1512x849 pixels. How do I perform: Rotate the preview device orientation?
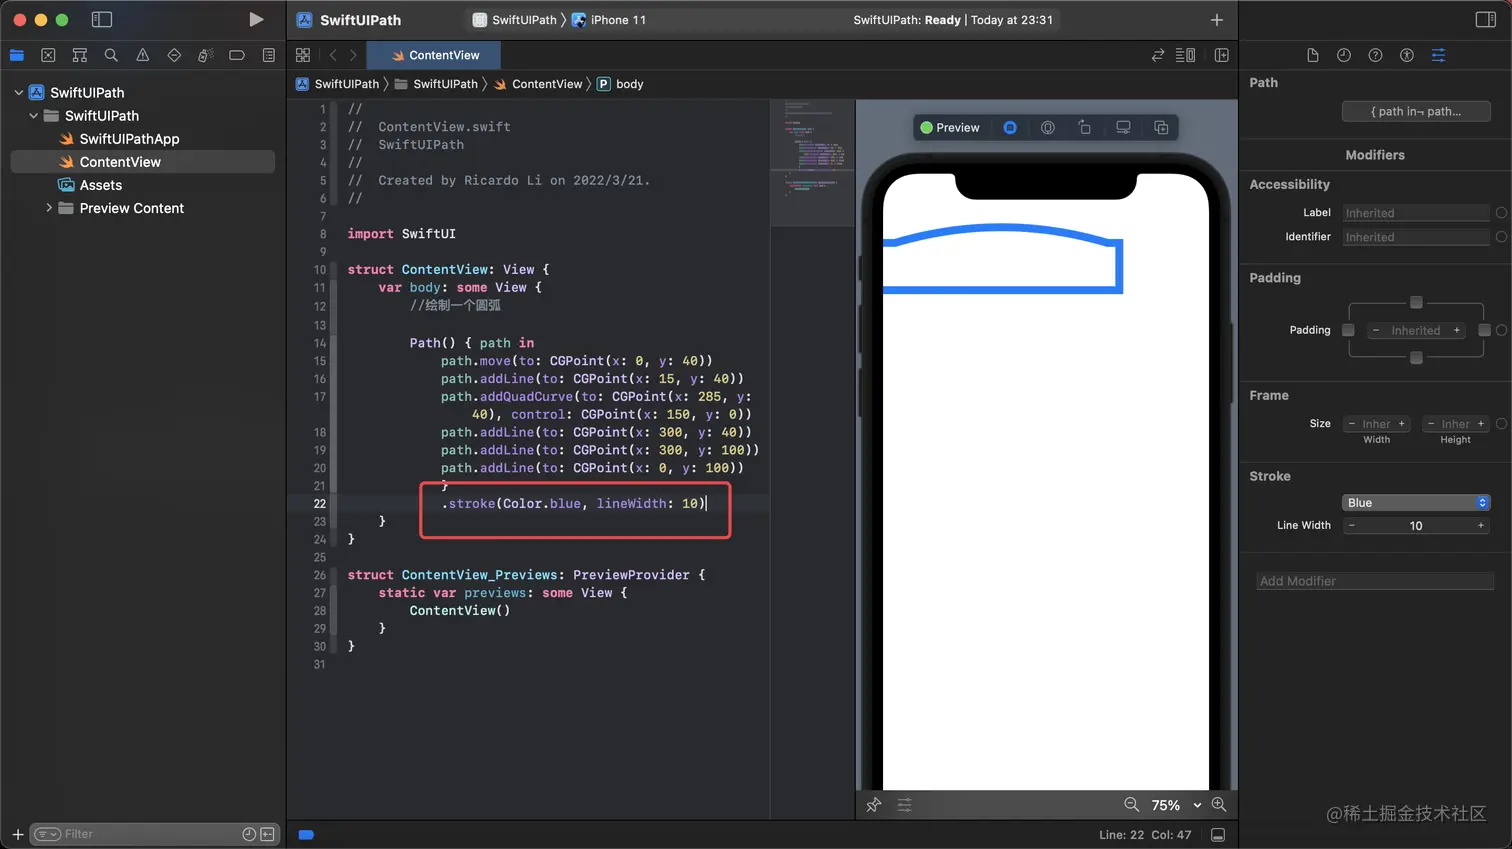[1085, 127]
